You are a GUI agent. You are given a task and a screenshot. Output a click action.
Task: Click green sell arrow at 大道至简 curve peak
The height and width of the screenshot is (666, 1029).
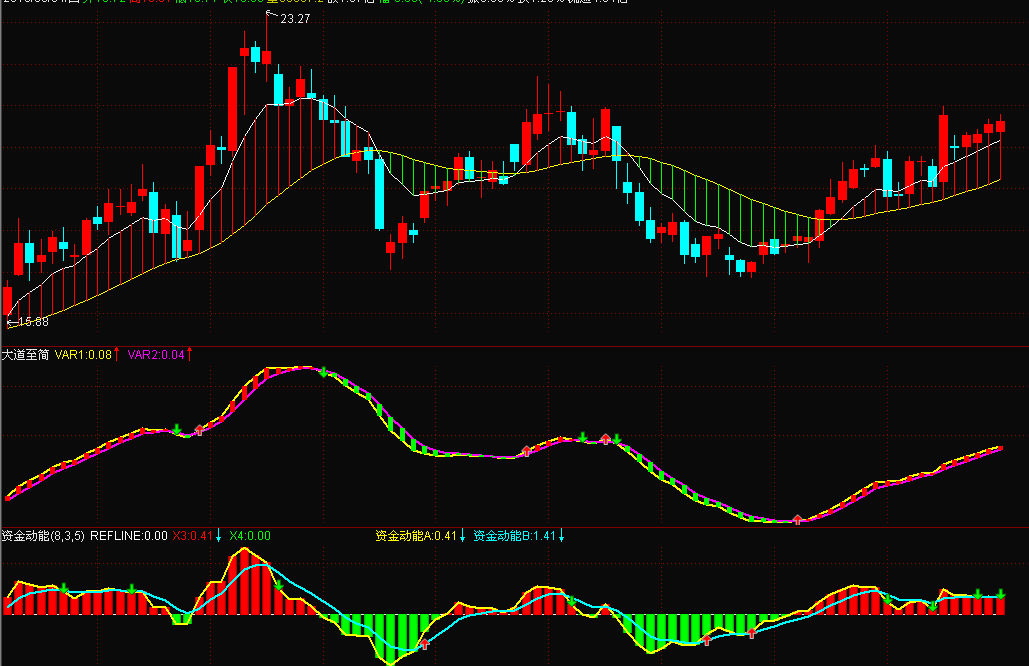coord(323,372)
